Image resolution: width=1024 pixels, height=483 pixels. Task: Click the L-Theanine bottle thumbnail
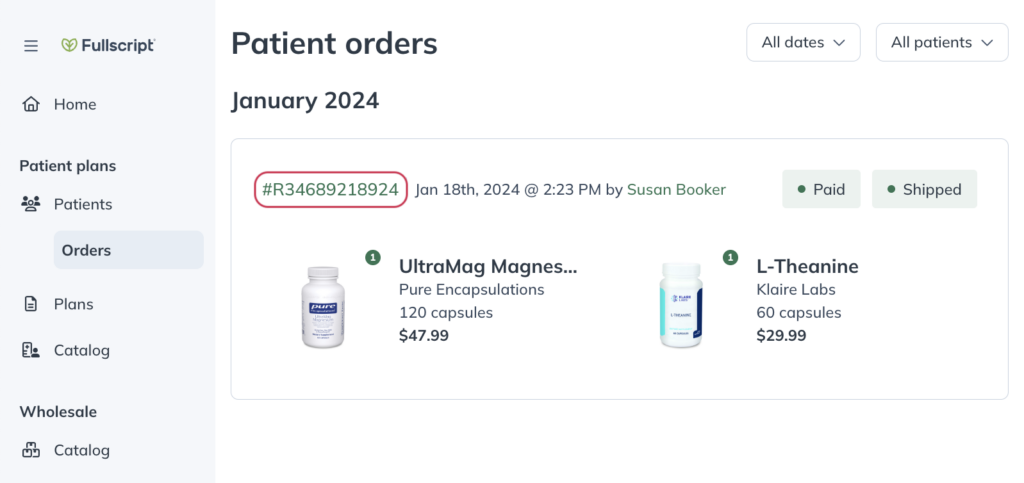coord(681,305)
